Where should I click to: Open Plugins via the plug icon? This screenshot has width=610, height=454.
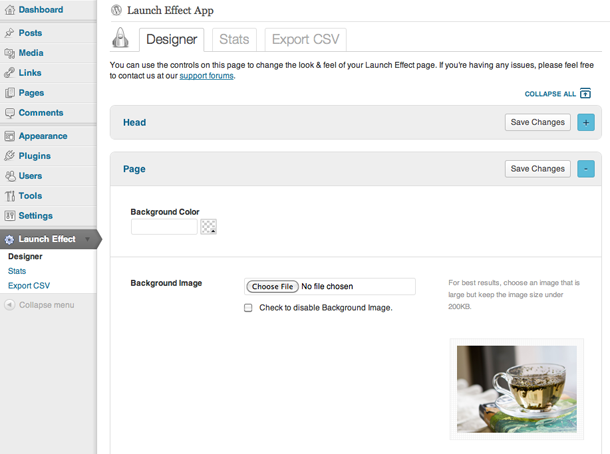tap(10, 156)
